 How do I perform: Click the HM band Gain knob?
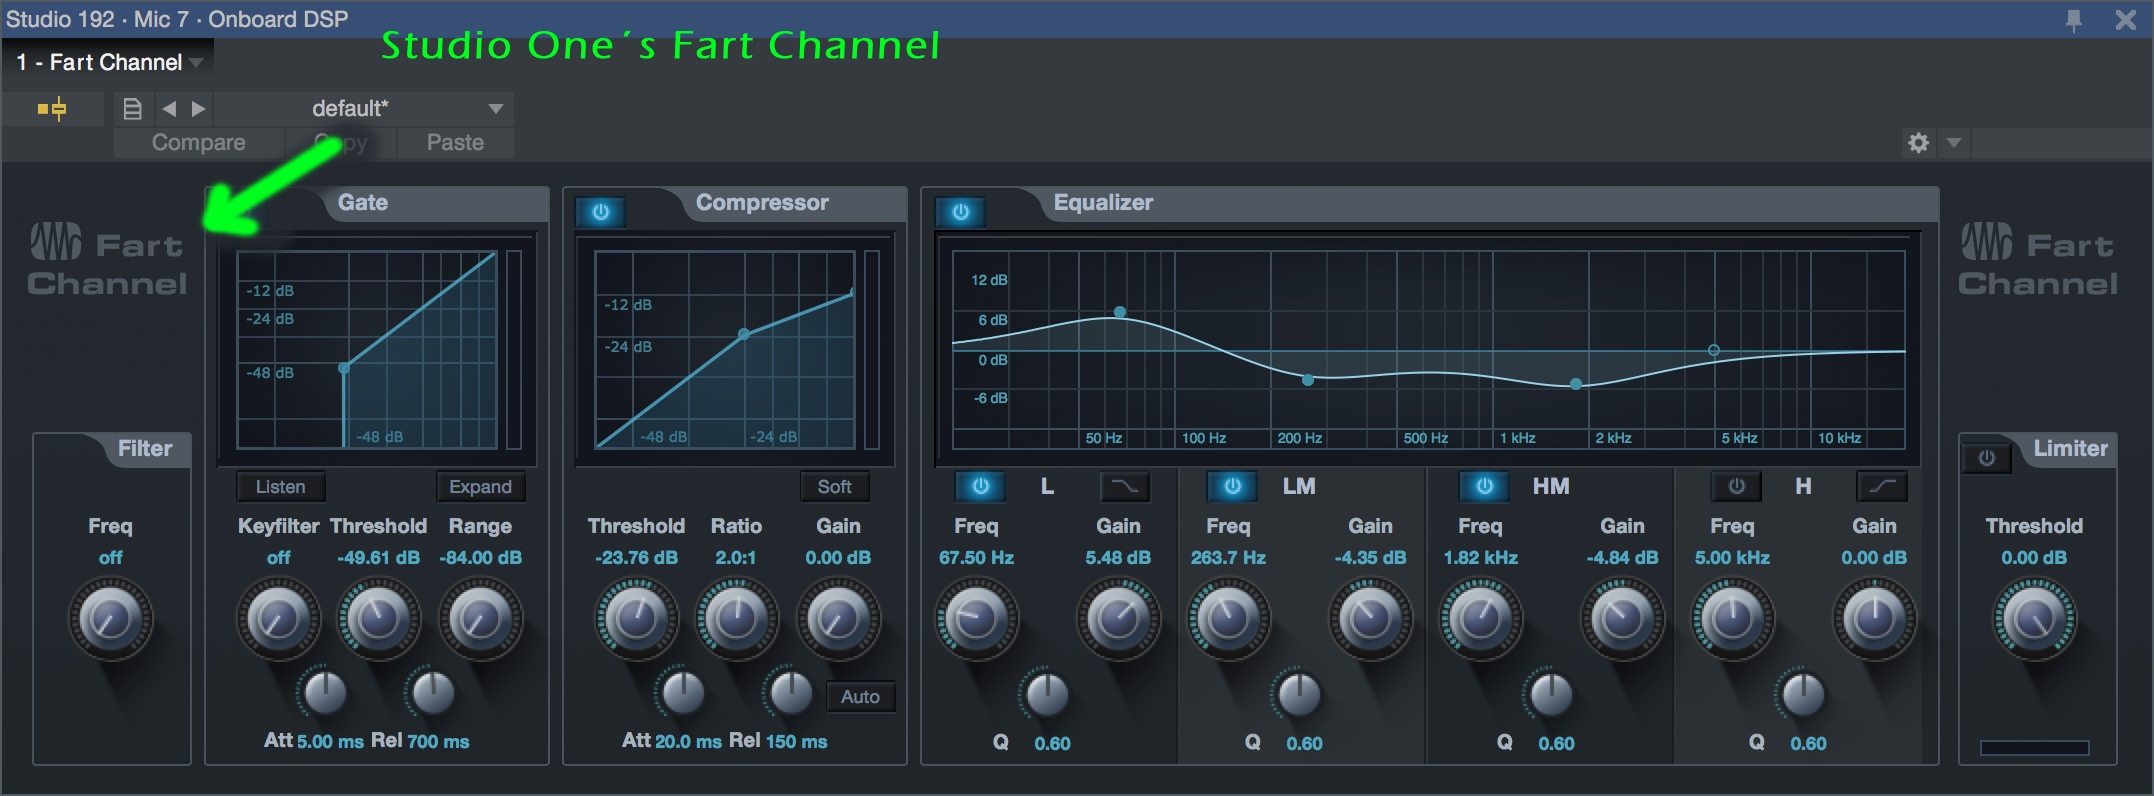click(1622, 619)
